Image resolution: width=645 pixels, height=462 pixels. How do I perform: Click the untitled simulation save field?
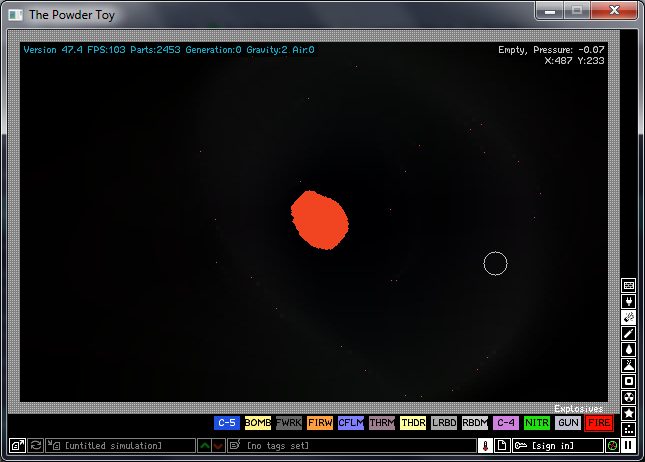[120, 446]
